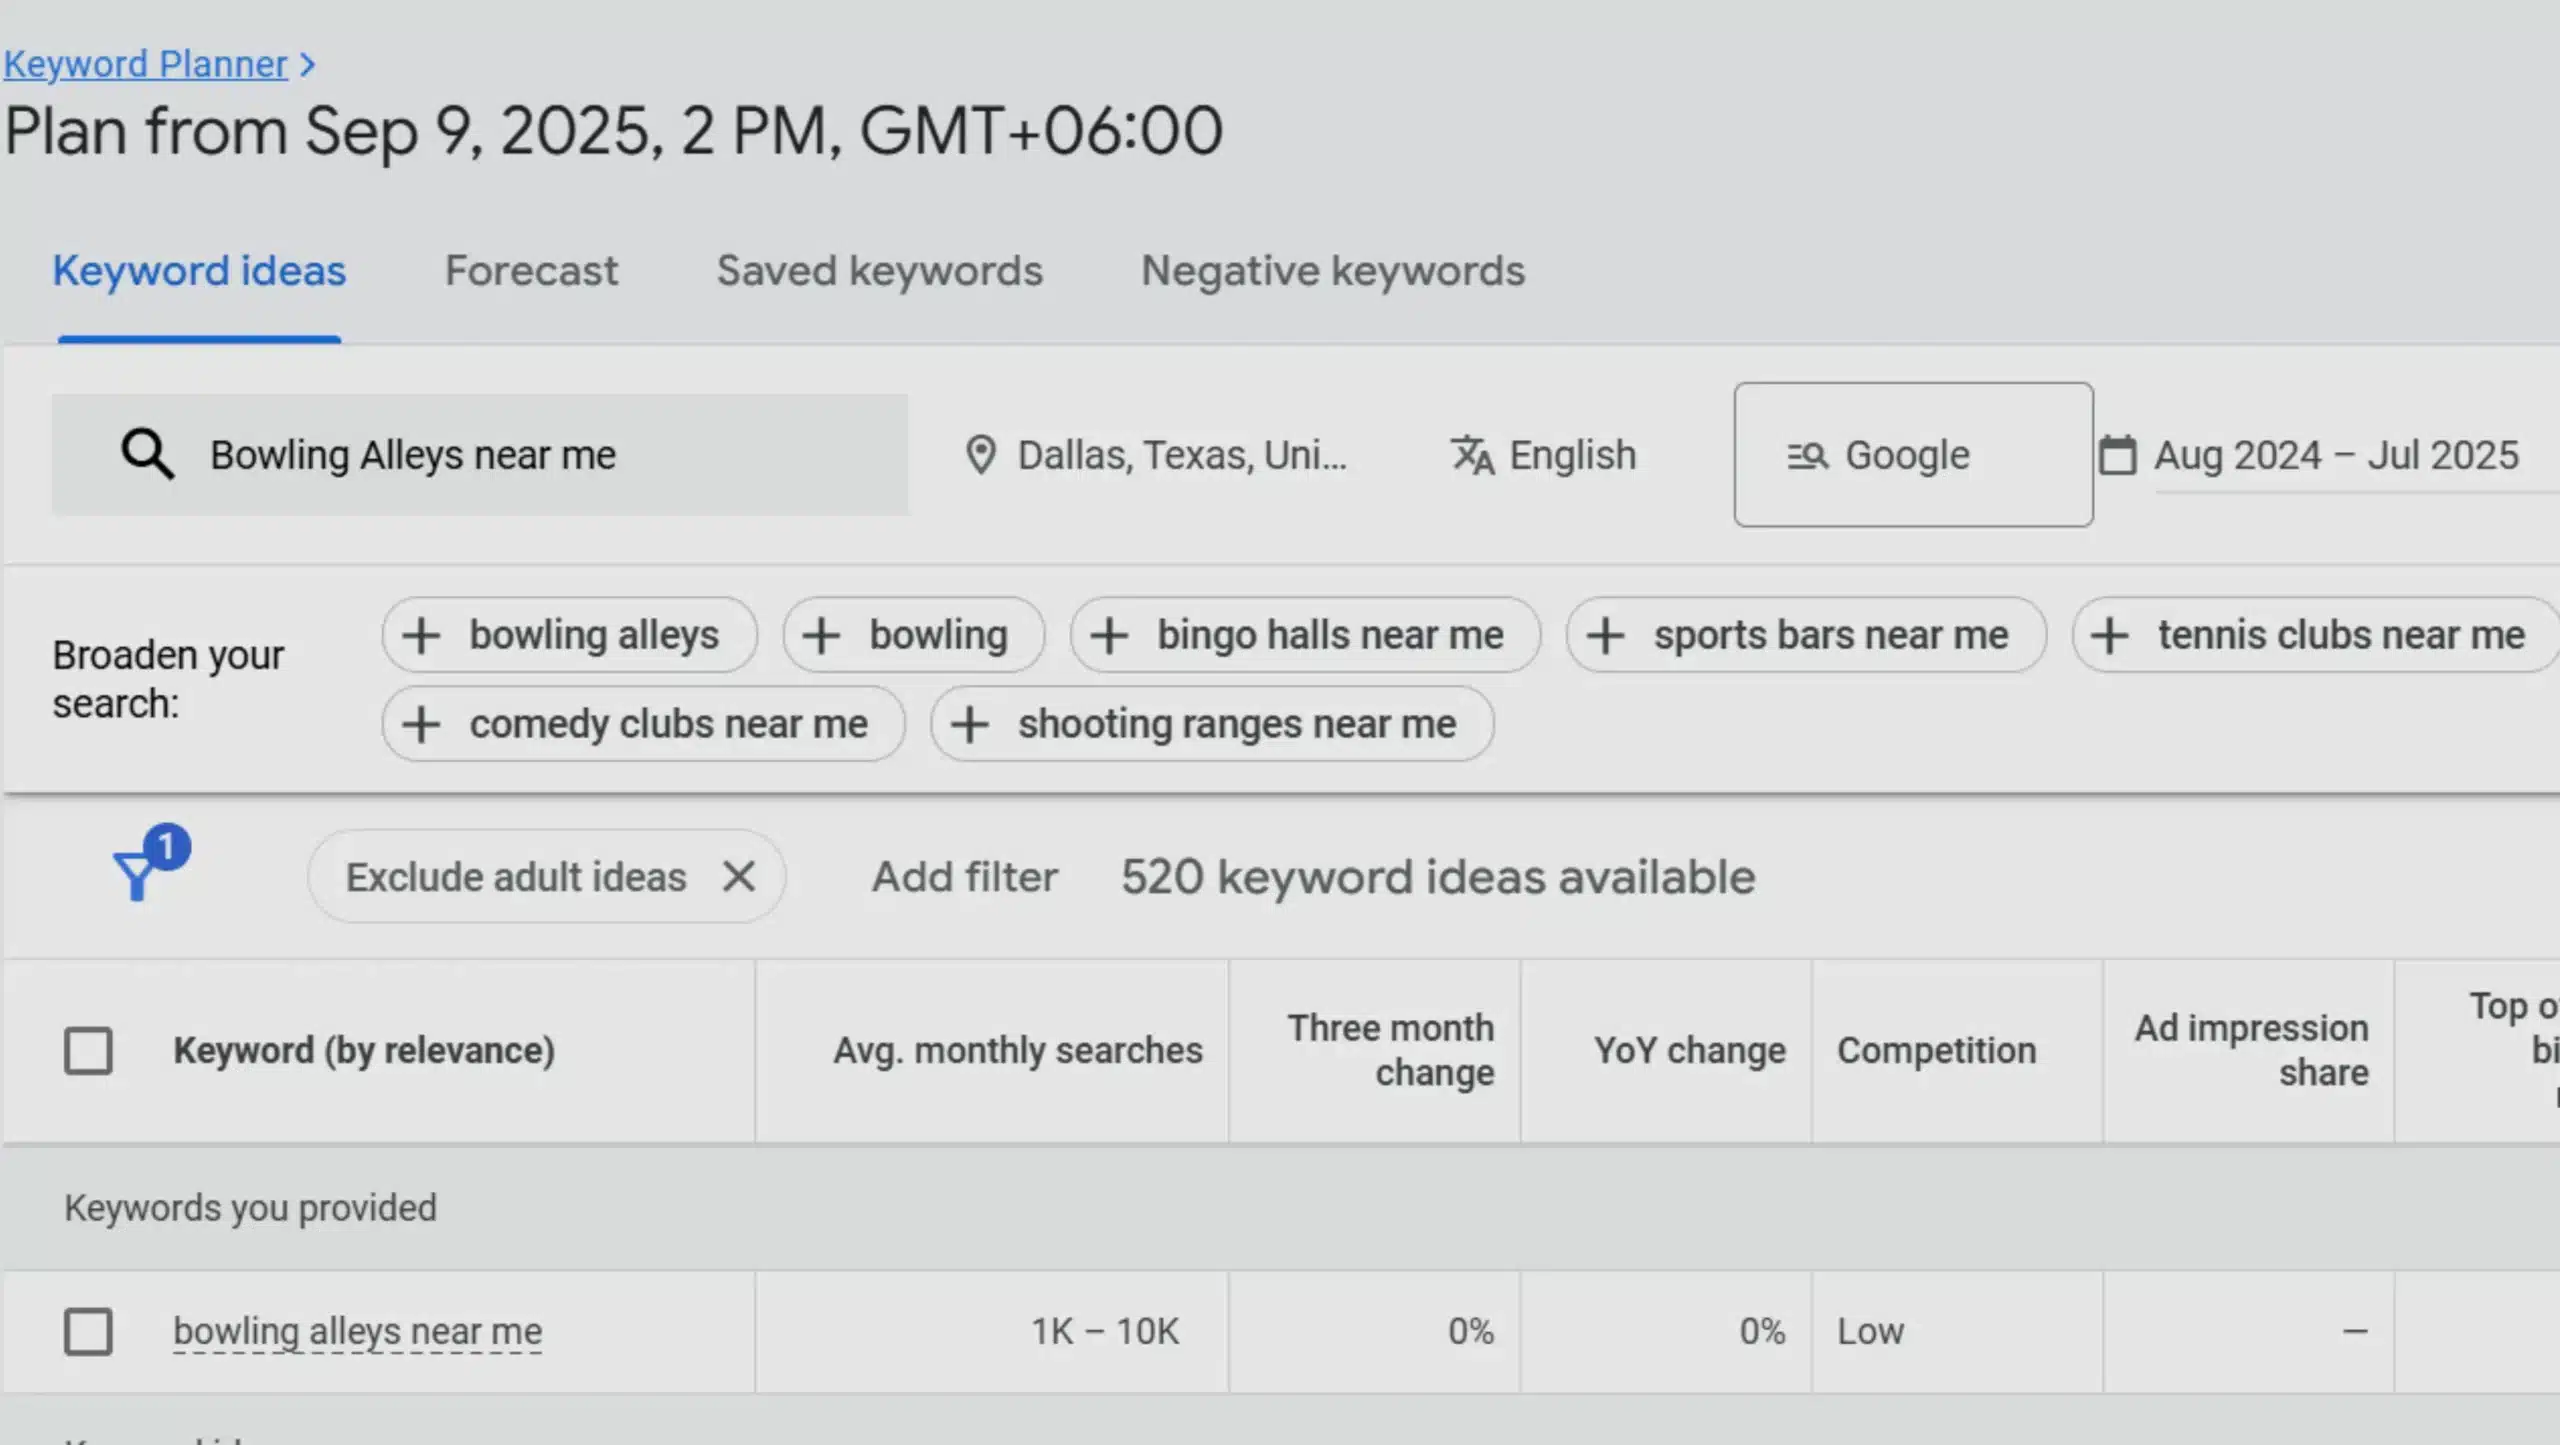
Task: Open the Aug 2024 – Jul 2025 date range
Action: click(x=2336, y=455)
